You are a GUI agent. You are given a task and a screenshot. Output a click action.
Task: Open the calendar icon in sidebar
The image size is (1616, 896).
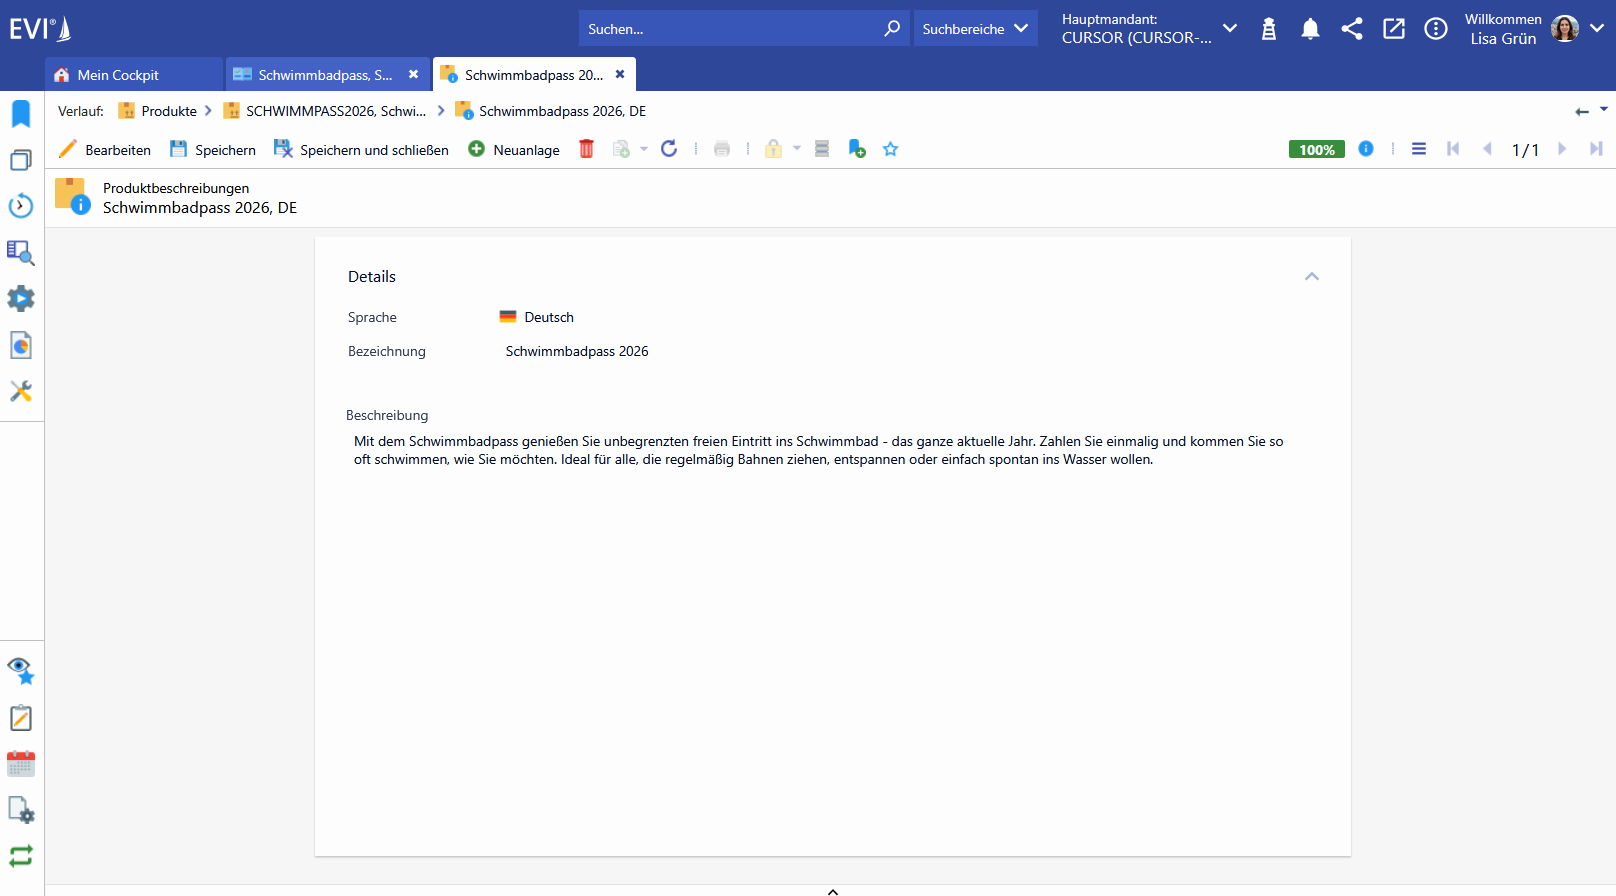click(x=21, y=764)
